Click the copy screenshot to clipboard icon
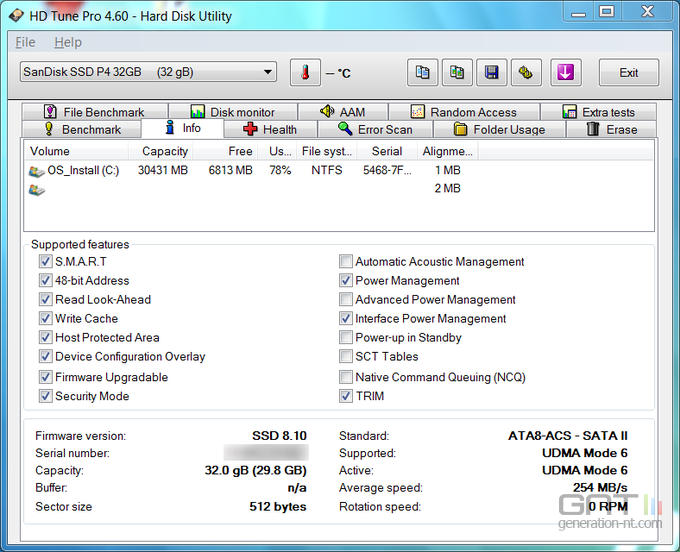The width and height of the screenshot is (680, 552). (x=457, y=72)
